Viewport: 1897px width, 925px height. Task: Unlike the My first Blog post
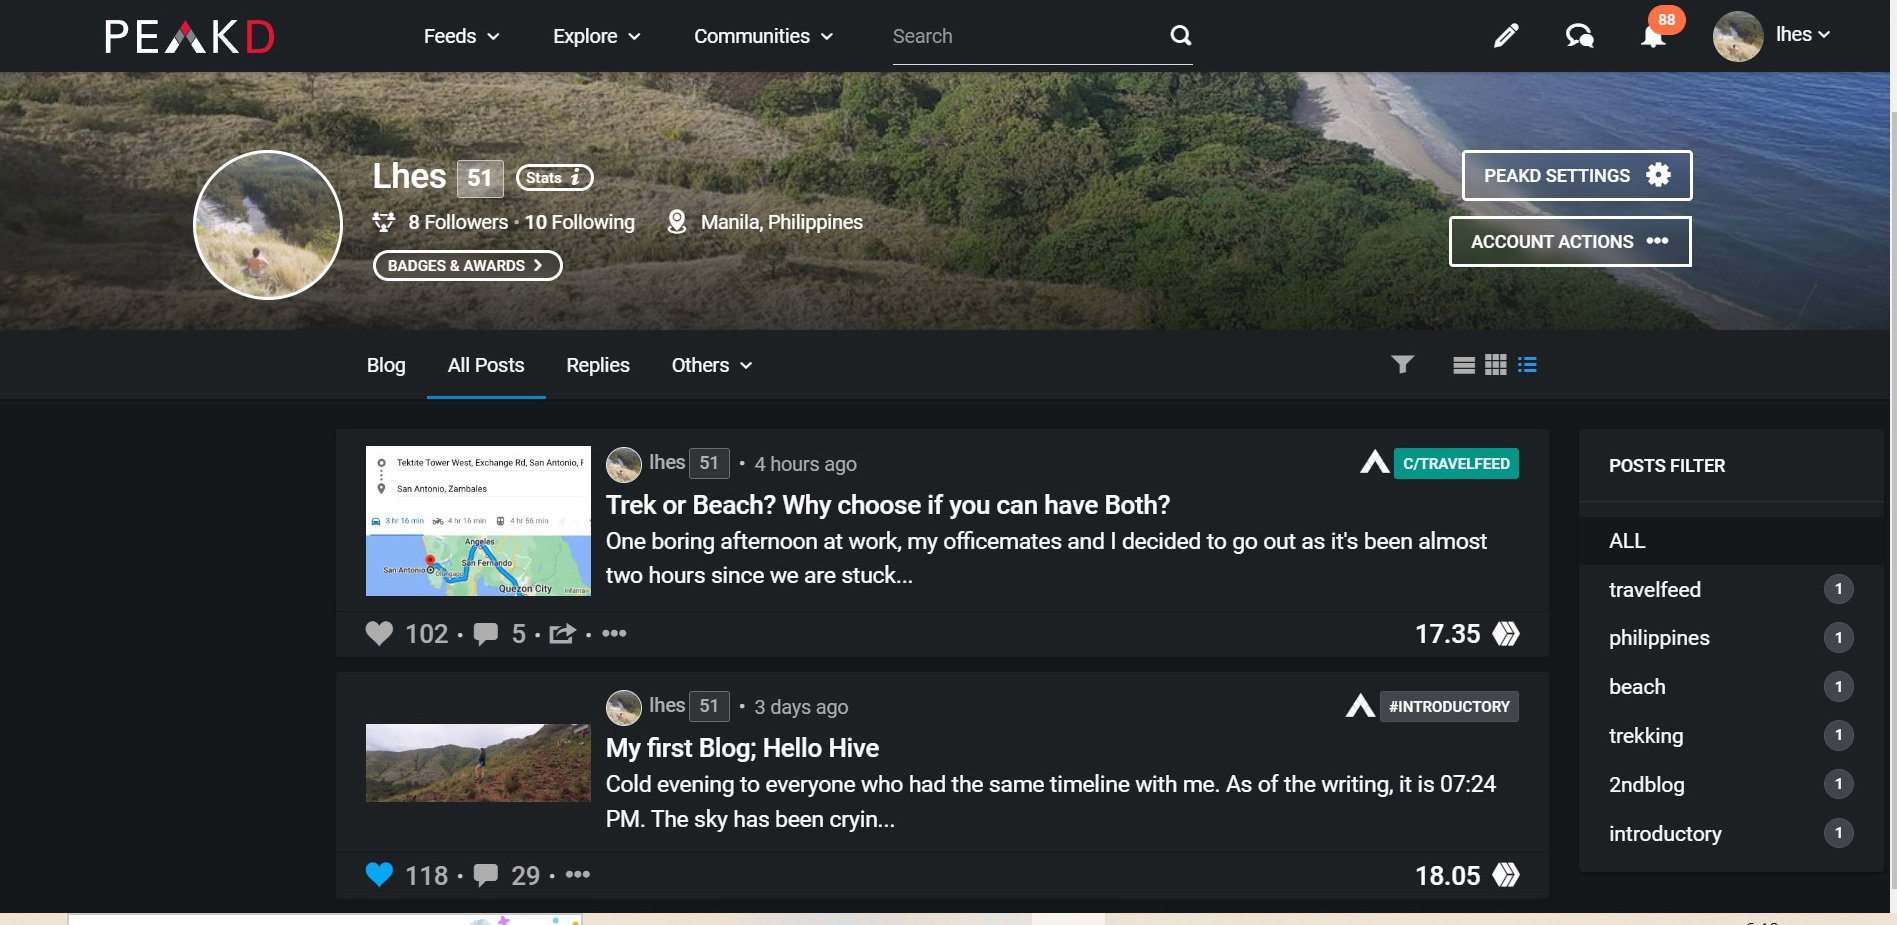379,875
